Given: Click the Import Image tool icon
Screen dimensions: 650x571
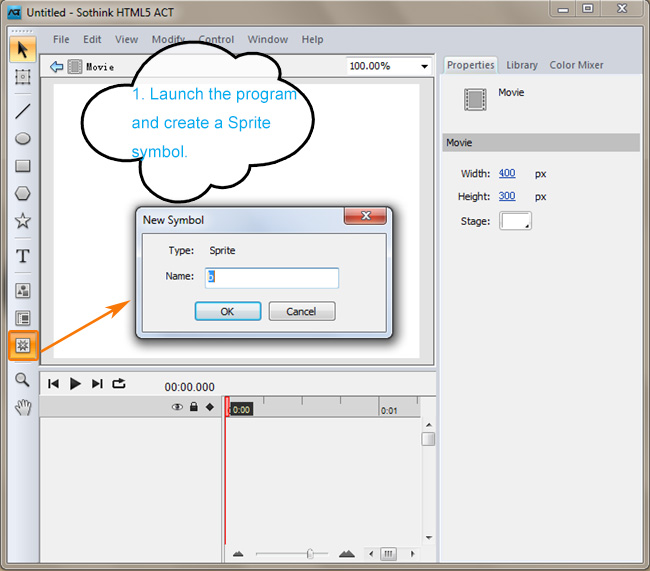Looking at the screenshot, I should coord(23,290).
